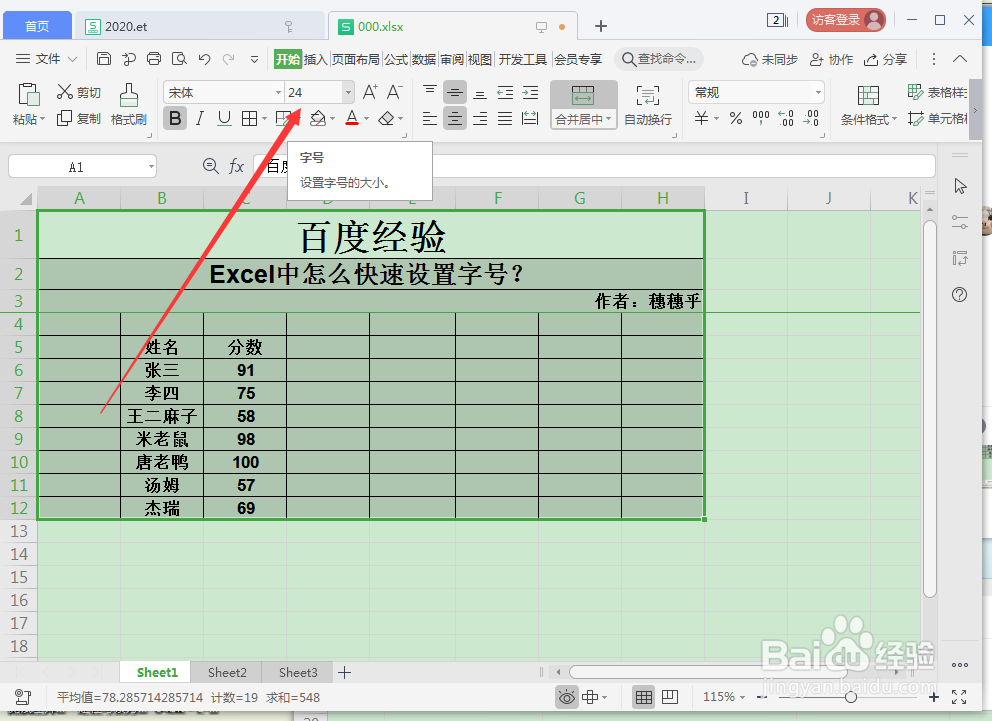Switch to the 2020.et document tab
The width and height of the screenshot is (992, 721).
pos(199,26)
